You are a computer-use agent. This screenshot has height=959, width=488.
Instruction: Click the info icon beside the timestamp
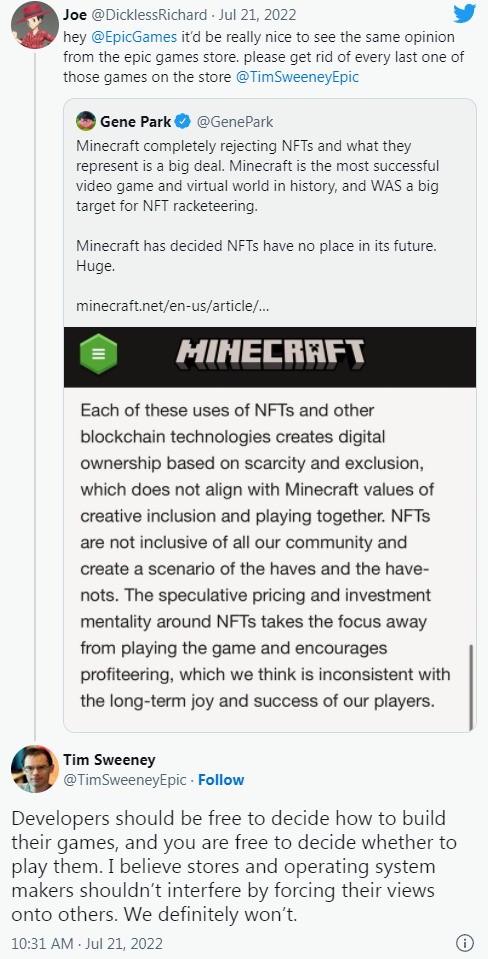point(465,942)
